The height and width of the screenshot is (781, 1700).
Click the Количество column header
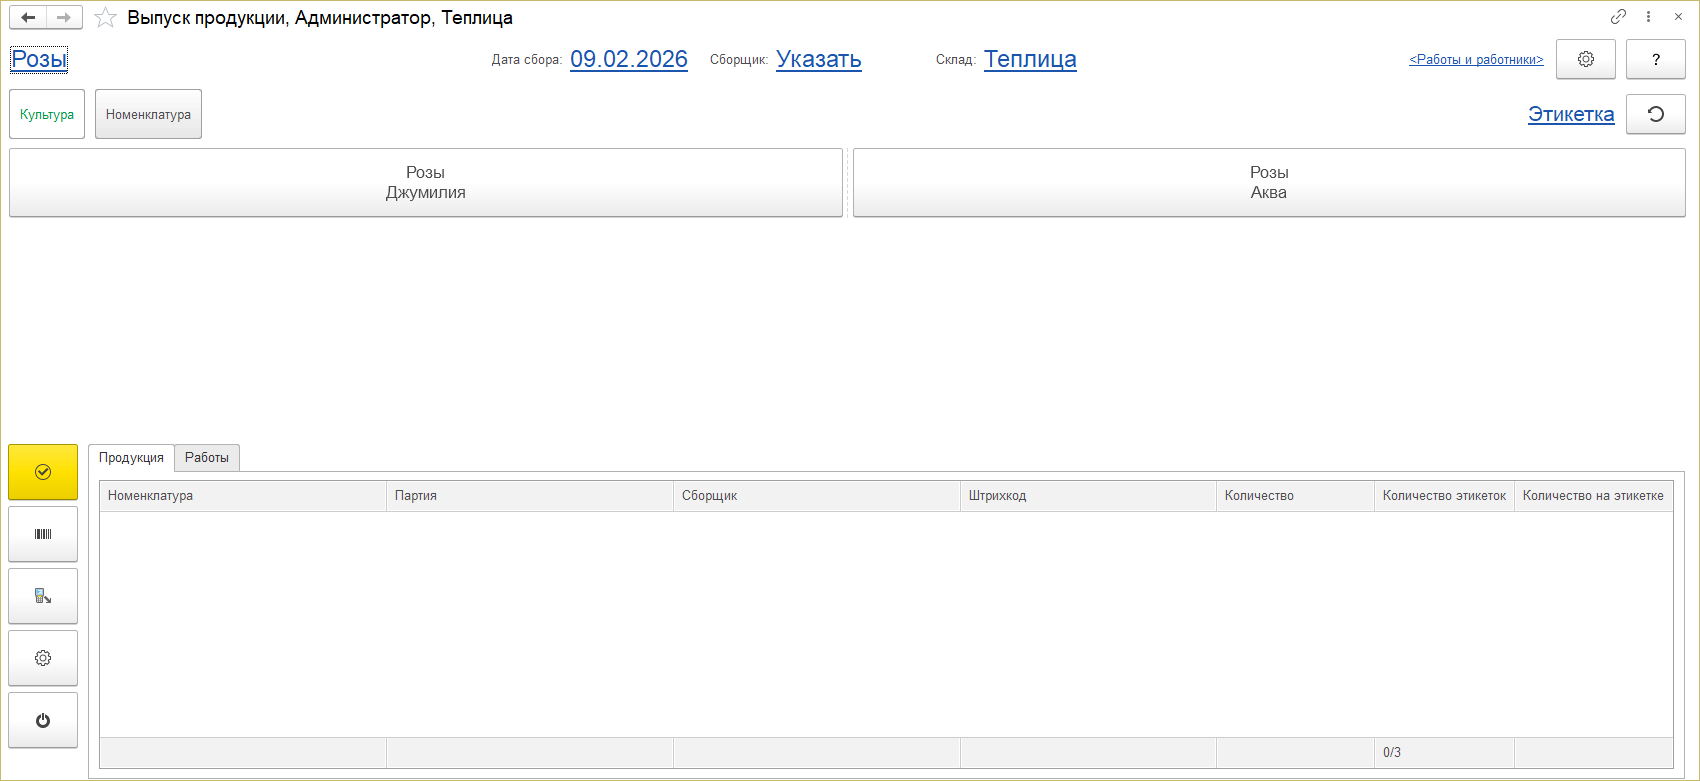pos(1295,496)
